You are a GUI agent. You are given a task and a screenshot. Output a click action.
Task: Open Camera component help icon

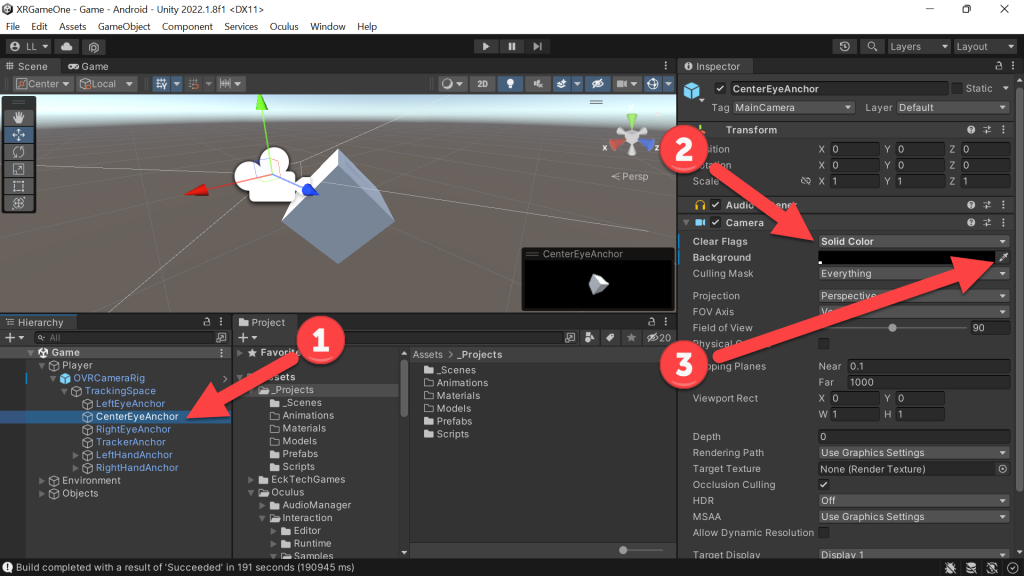click(x=971, y=223)
